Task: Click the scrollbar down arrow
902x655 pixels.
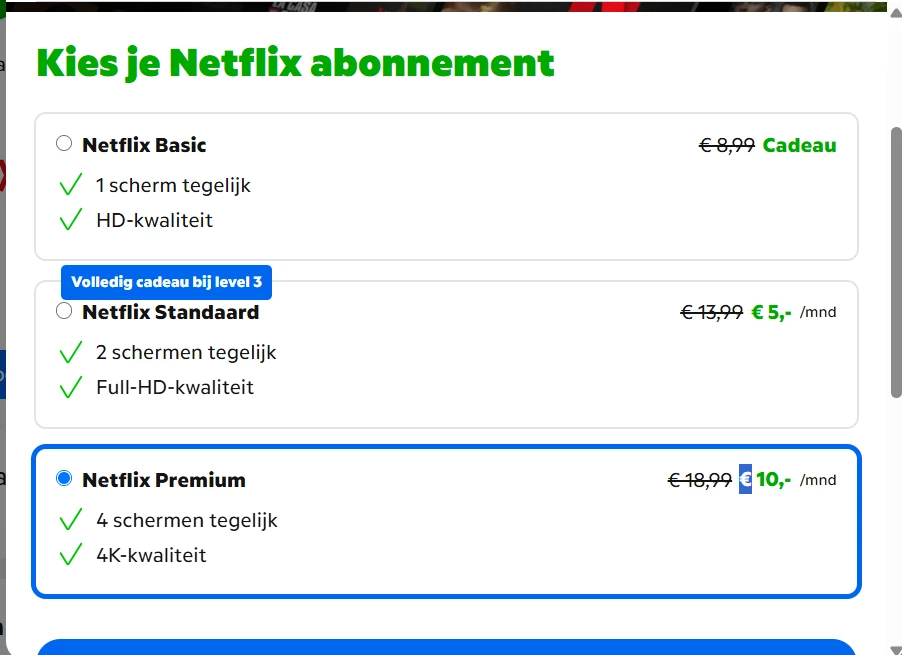Action: [x=895, y=648]
